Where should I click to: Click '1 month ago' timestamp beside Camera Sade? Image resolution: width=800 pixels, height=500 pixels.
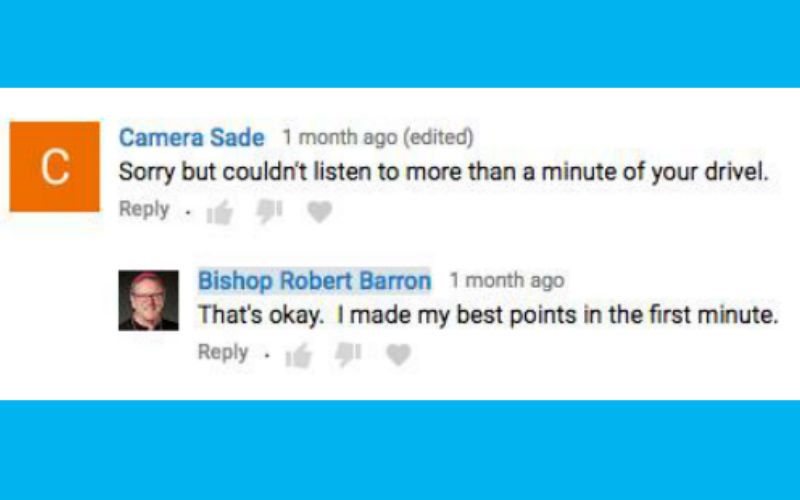point(338,137)
